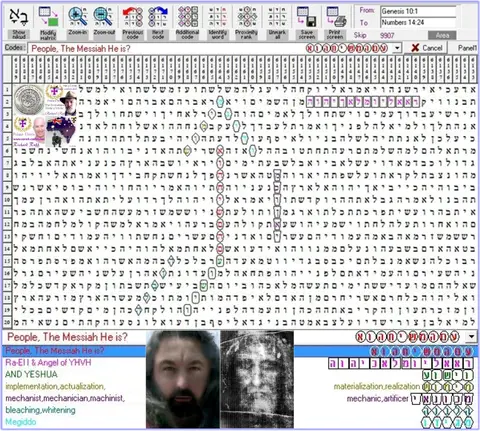Click the Additional code icon
This screenshot has width=480, height=431.
pyautogui.click(x=188, y=17)
